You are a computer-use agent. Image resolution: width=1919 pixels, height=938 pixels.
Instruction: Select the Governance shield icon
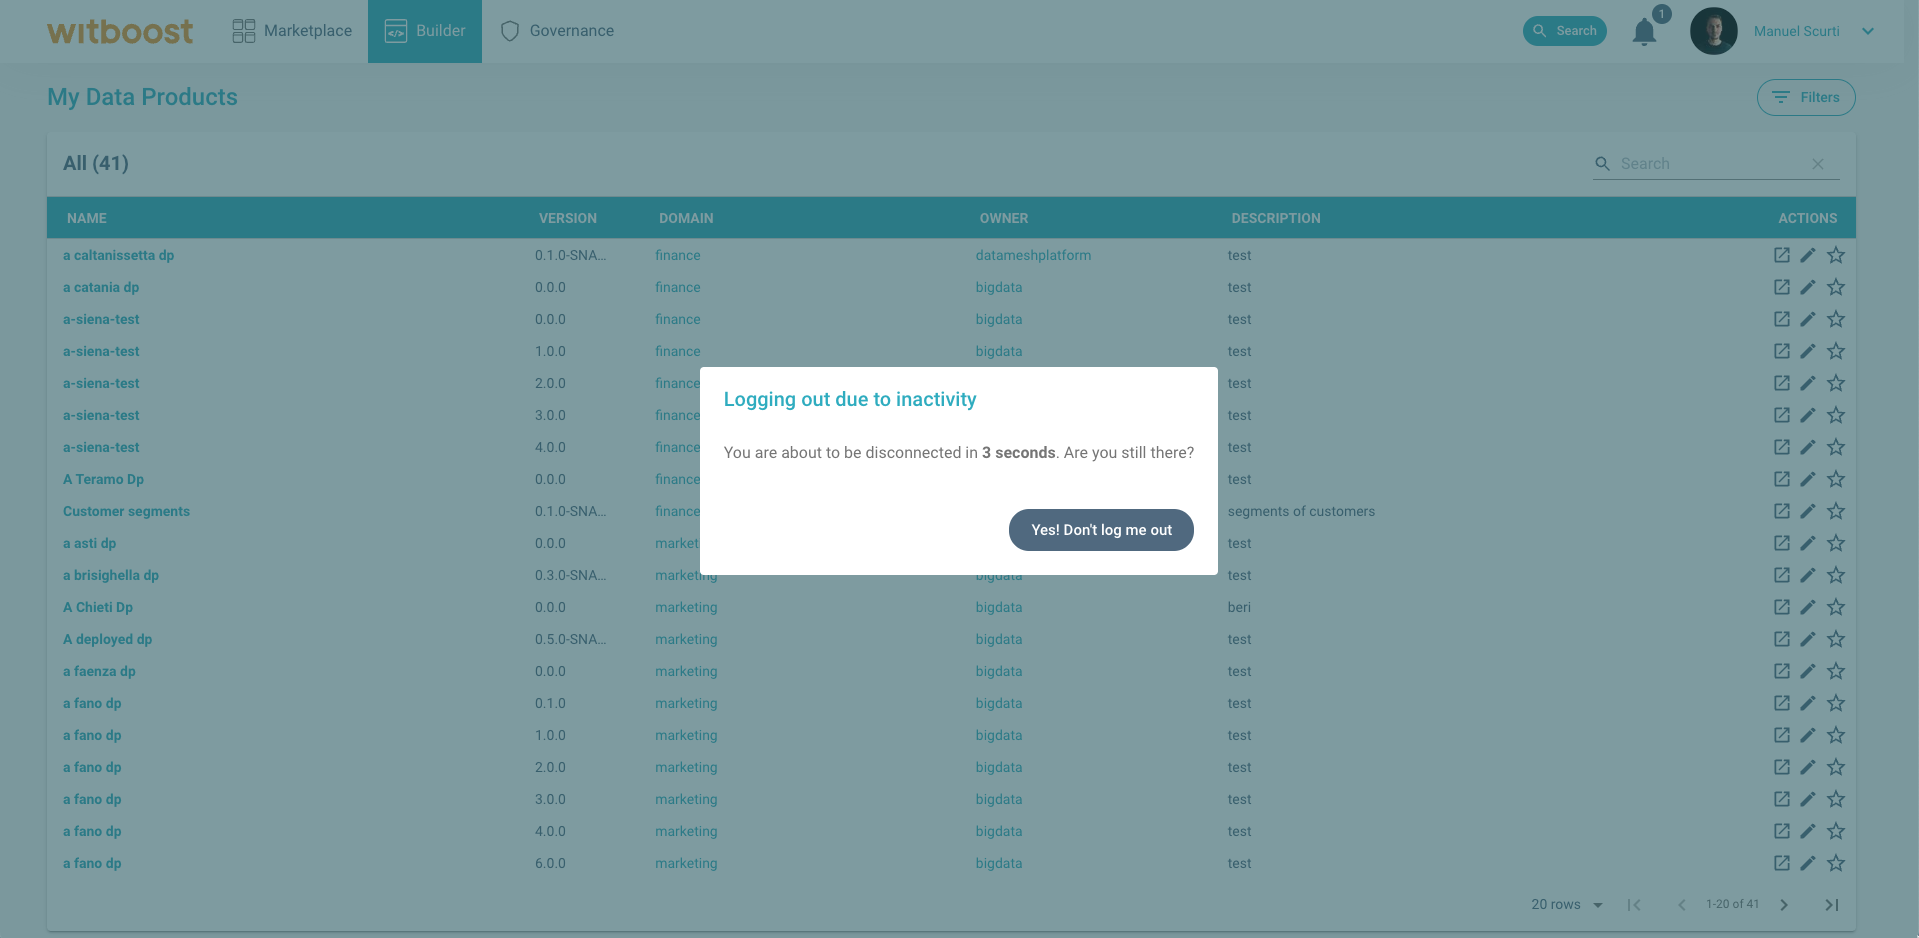pyautogui.click(x=510, y=31)
